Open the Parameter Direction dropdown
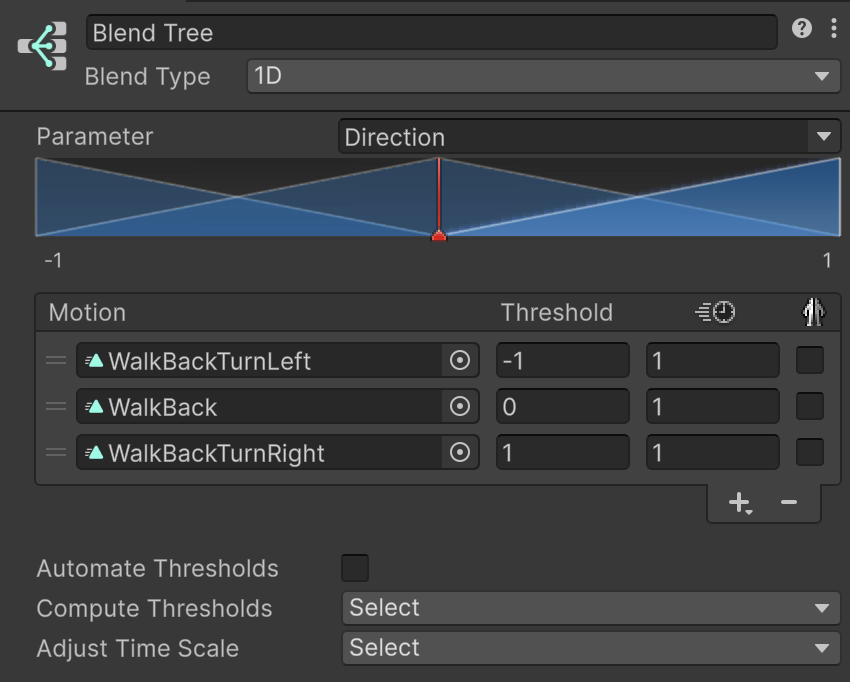Image resolution: width=850 pixels, height=682 pixels. (x=589, y=137)
